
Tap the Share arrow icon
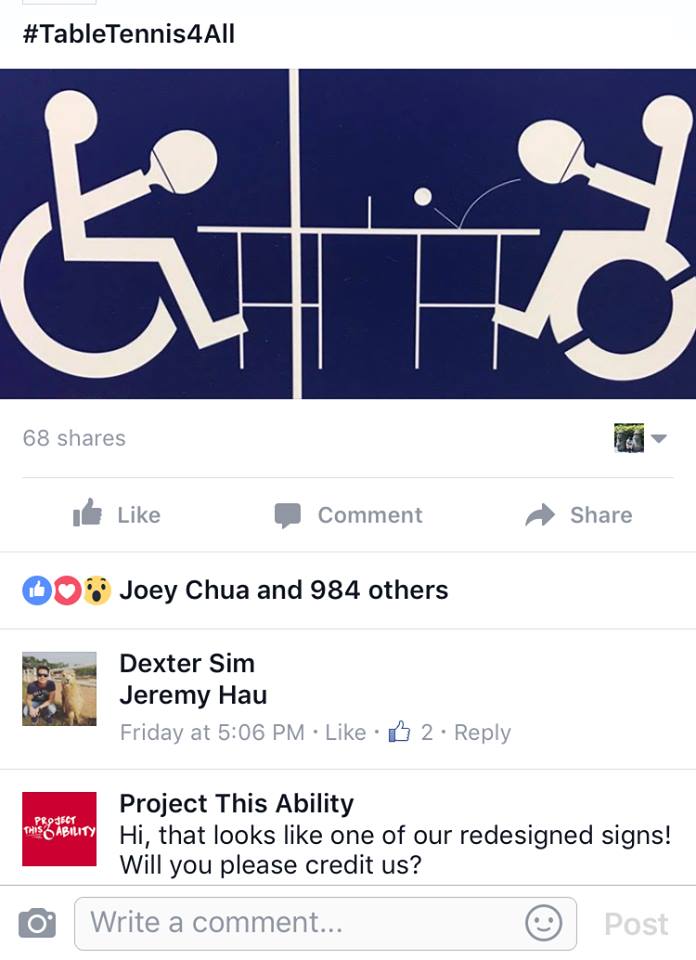click(540, 515)
